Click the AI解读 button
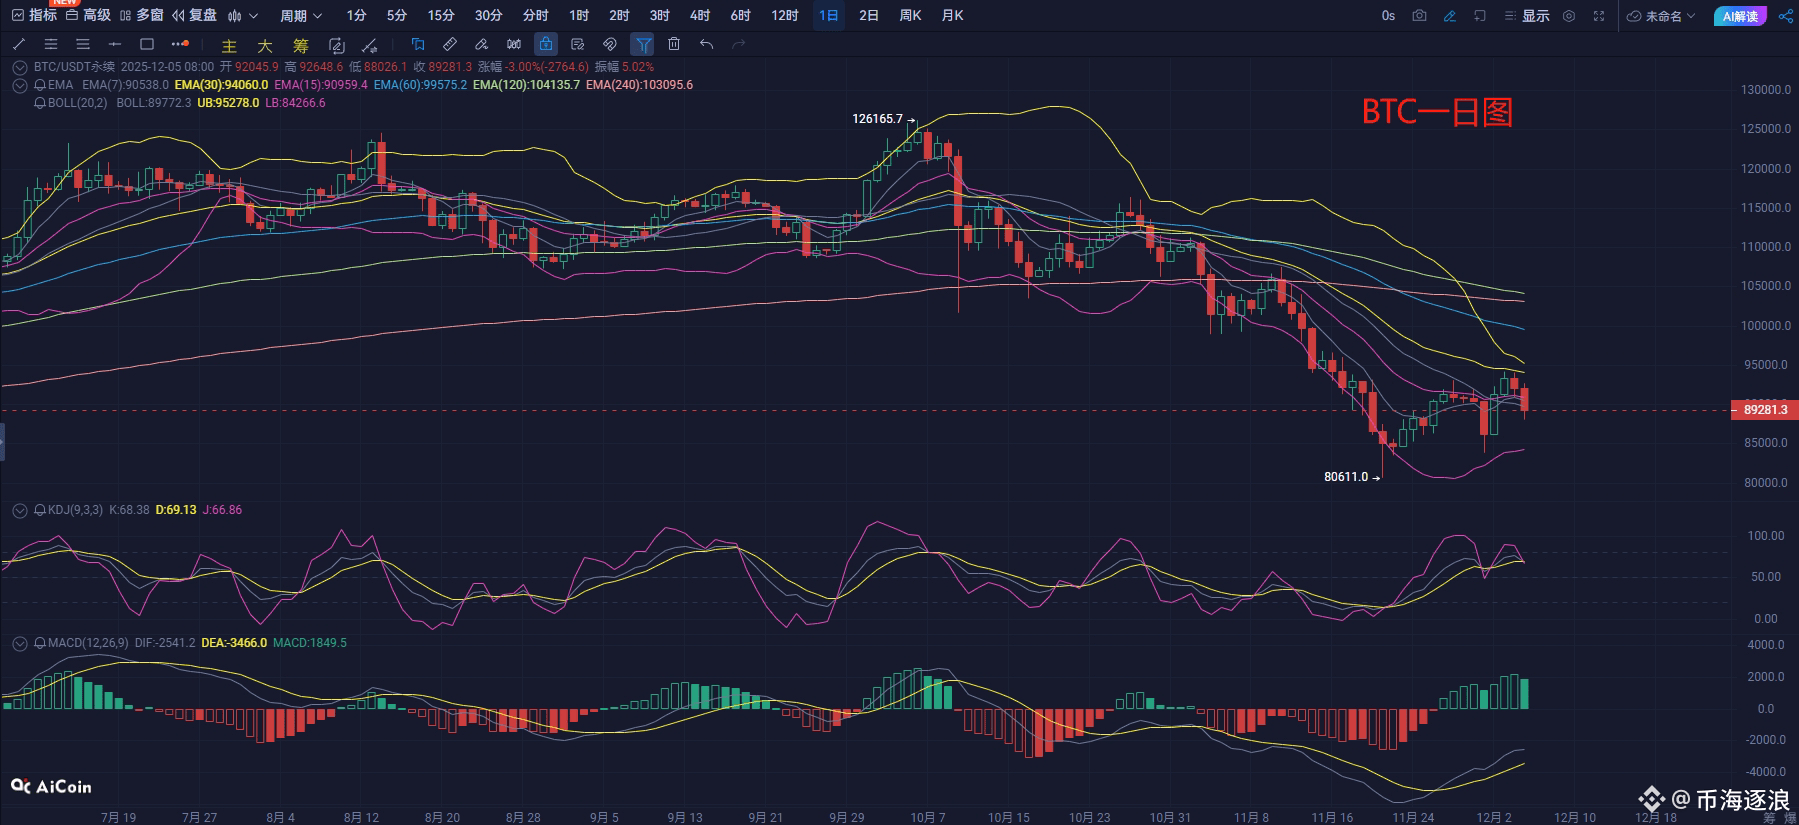Image resolution: width=1799 pixels, height=825 pixels. point(1741,16)
